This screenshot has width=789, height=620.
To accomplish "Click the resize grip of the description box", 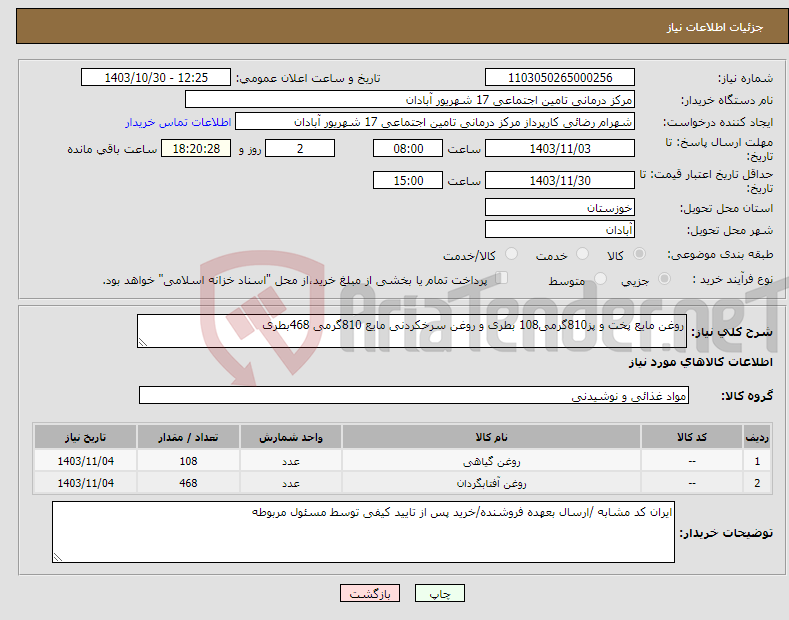I will tap(143, 342).
